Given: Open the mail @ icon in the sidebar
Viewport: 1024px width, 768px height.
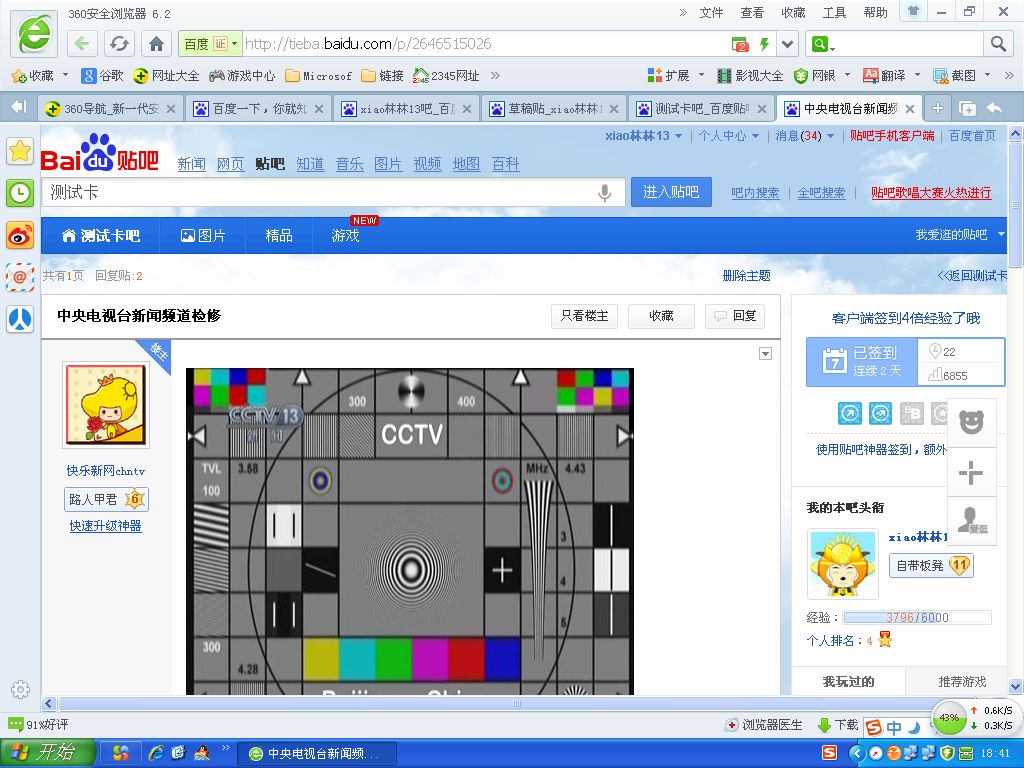Looking at the screenshot, I should 20,278.
